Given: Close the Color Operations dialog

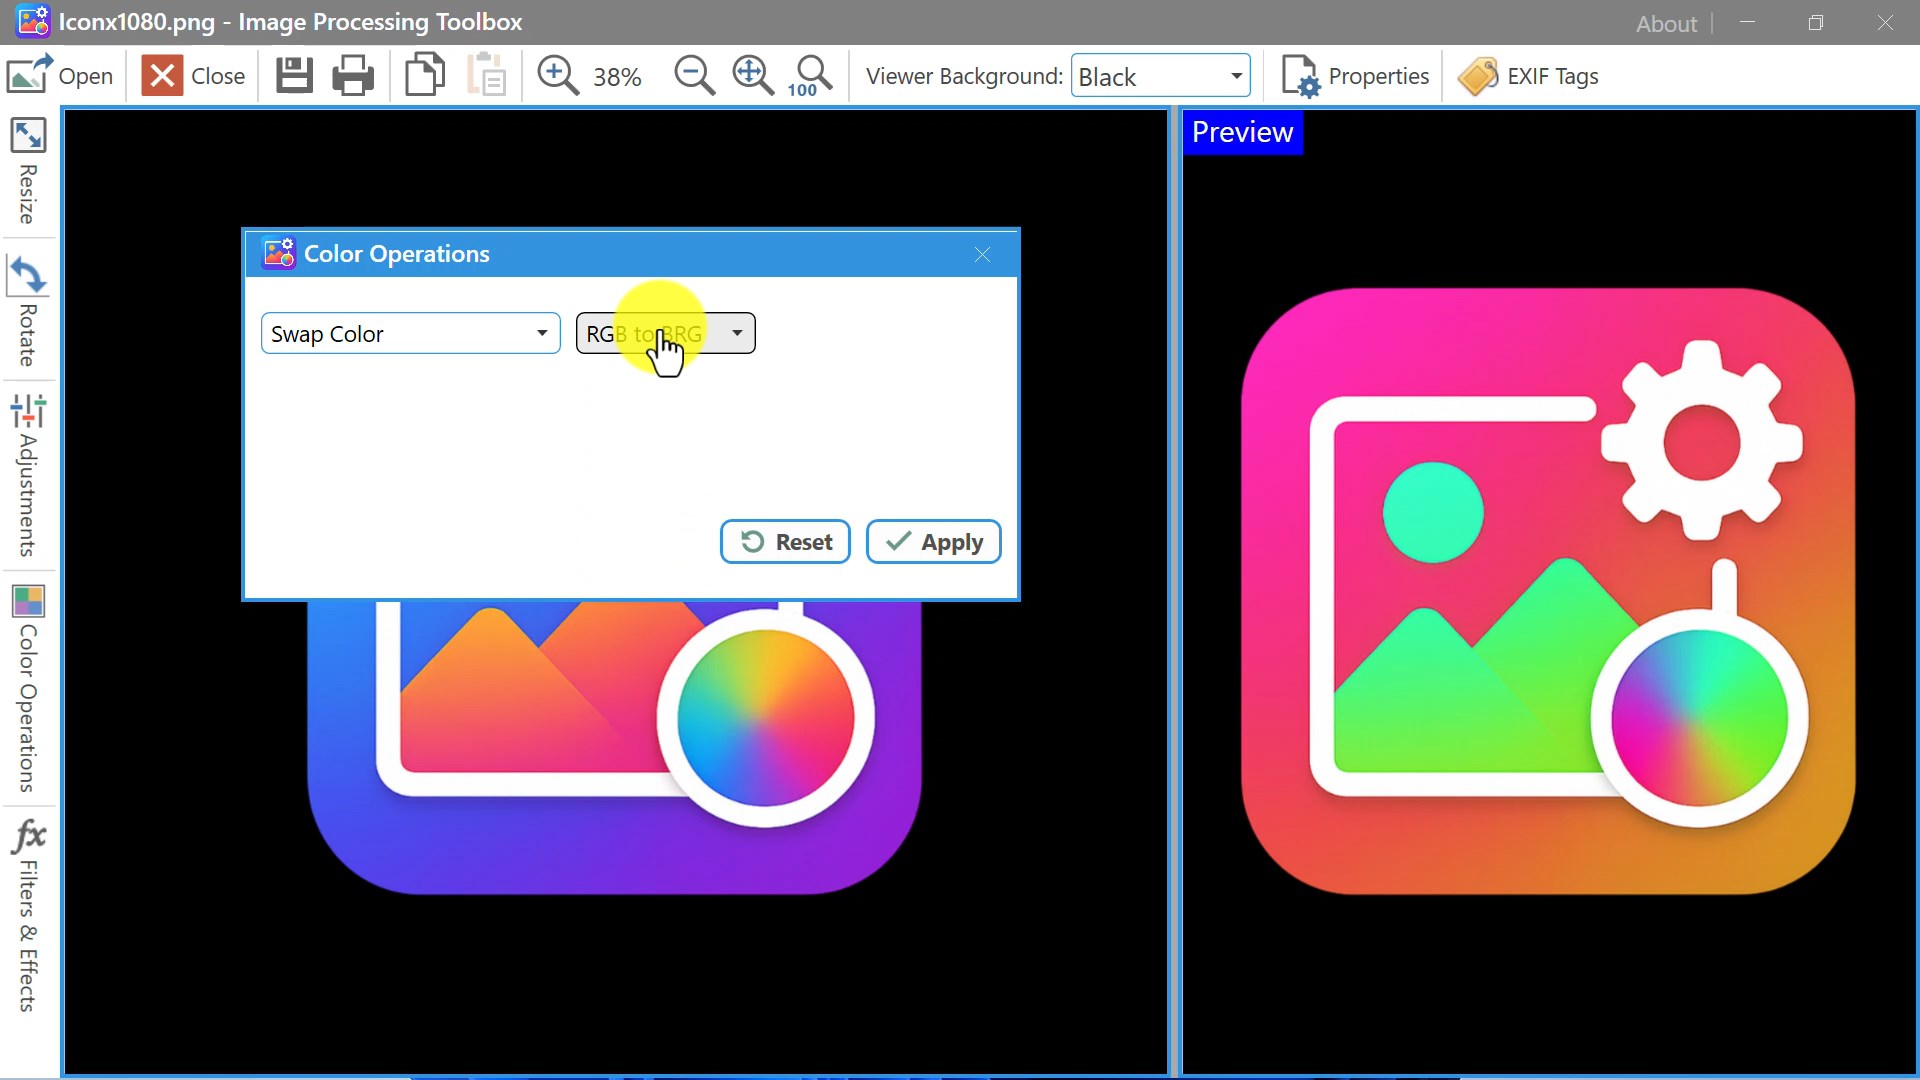Looking at the screenshot, I should point(982,255).
